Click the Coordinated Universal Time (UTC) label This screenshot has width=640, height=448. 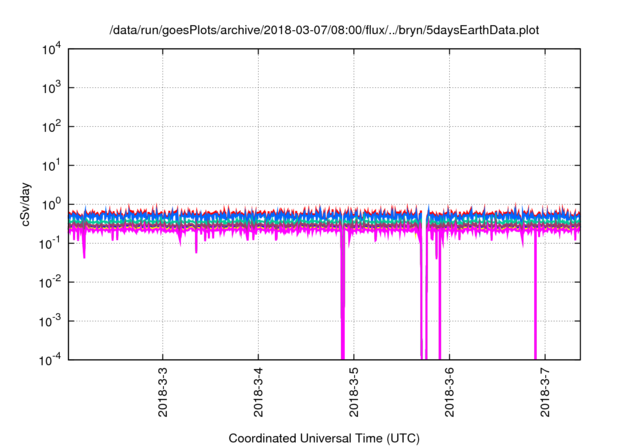click(324, 438)
